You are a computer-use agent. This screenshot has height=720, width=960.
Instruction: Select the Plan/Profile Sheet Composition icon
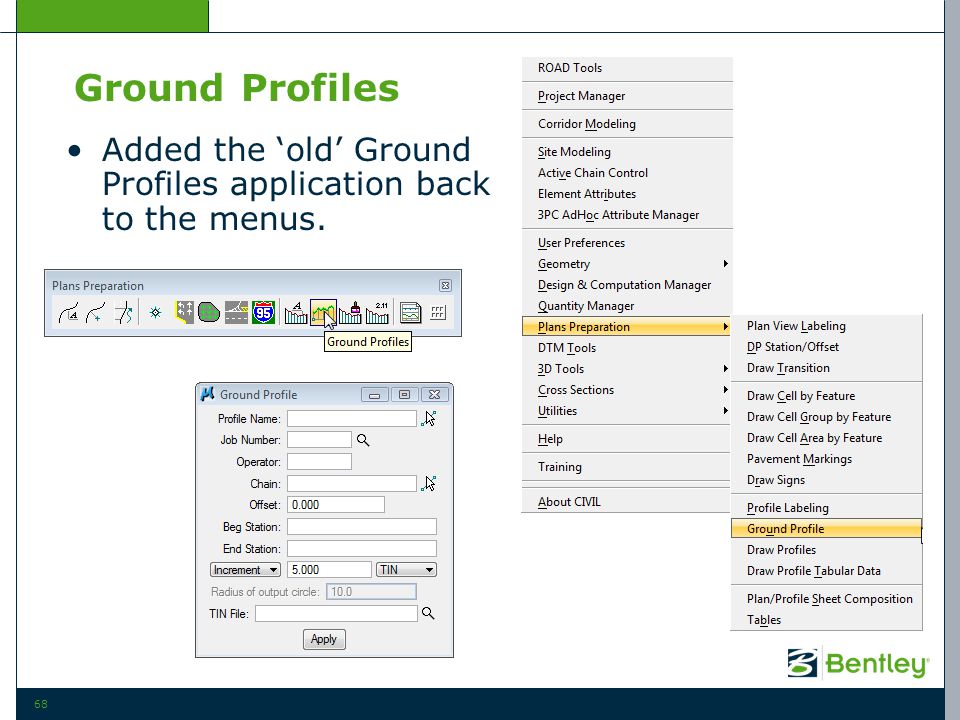pos(410,313)
